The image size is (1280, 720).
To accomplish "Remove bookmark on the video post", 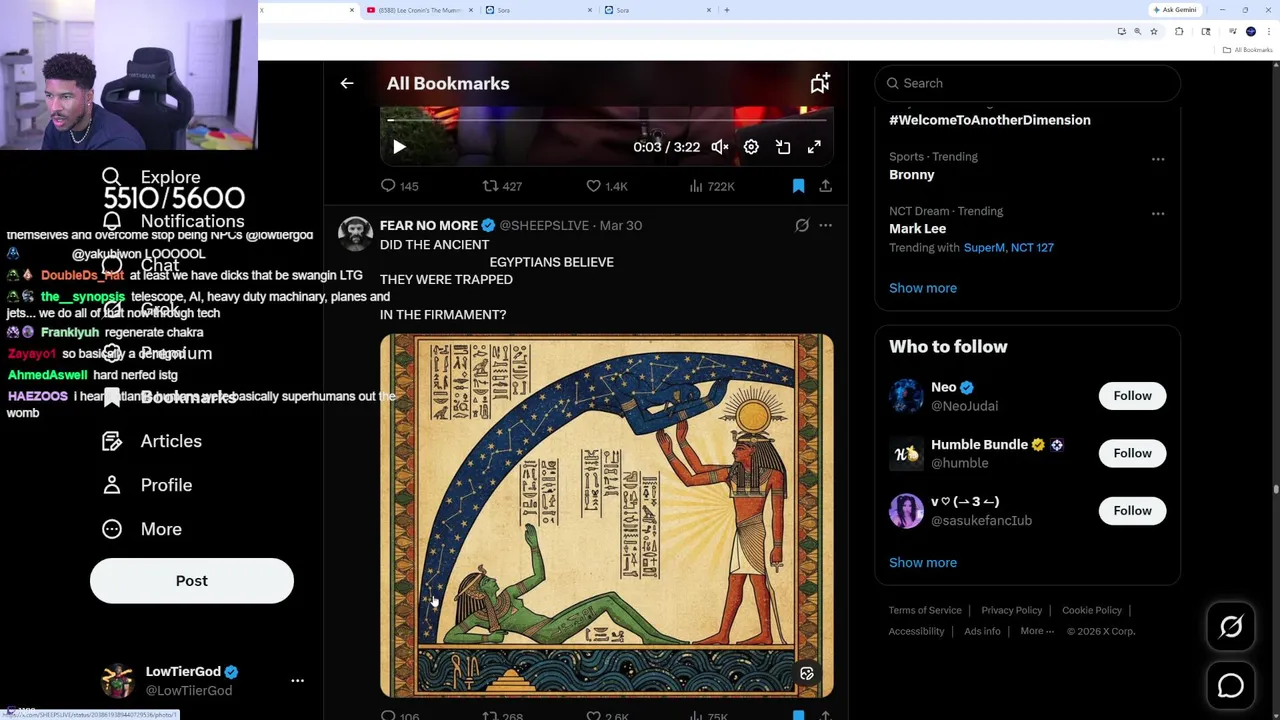I will [x=798, y=186].
